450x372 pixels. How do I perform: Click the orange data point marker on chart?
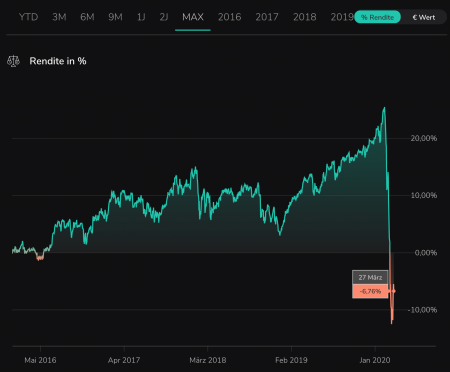pos(394,291)
